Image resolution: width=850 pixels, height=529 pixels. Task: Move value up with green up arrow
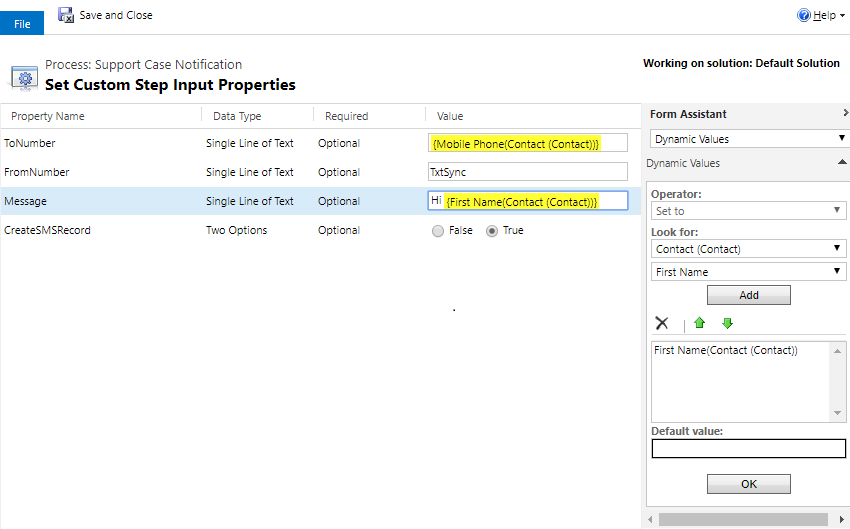tap(700, 323)
